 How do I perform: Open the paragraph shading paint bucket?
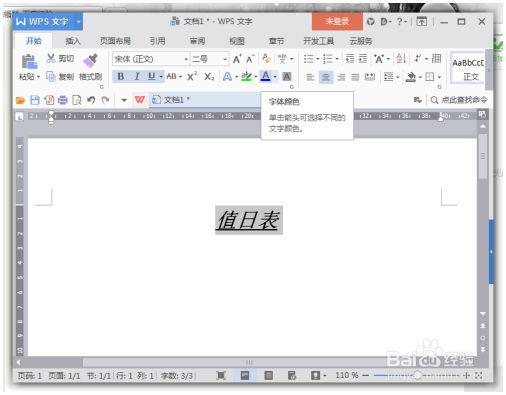pyautogui.click(x=411, y=77)
